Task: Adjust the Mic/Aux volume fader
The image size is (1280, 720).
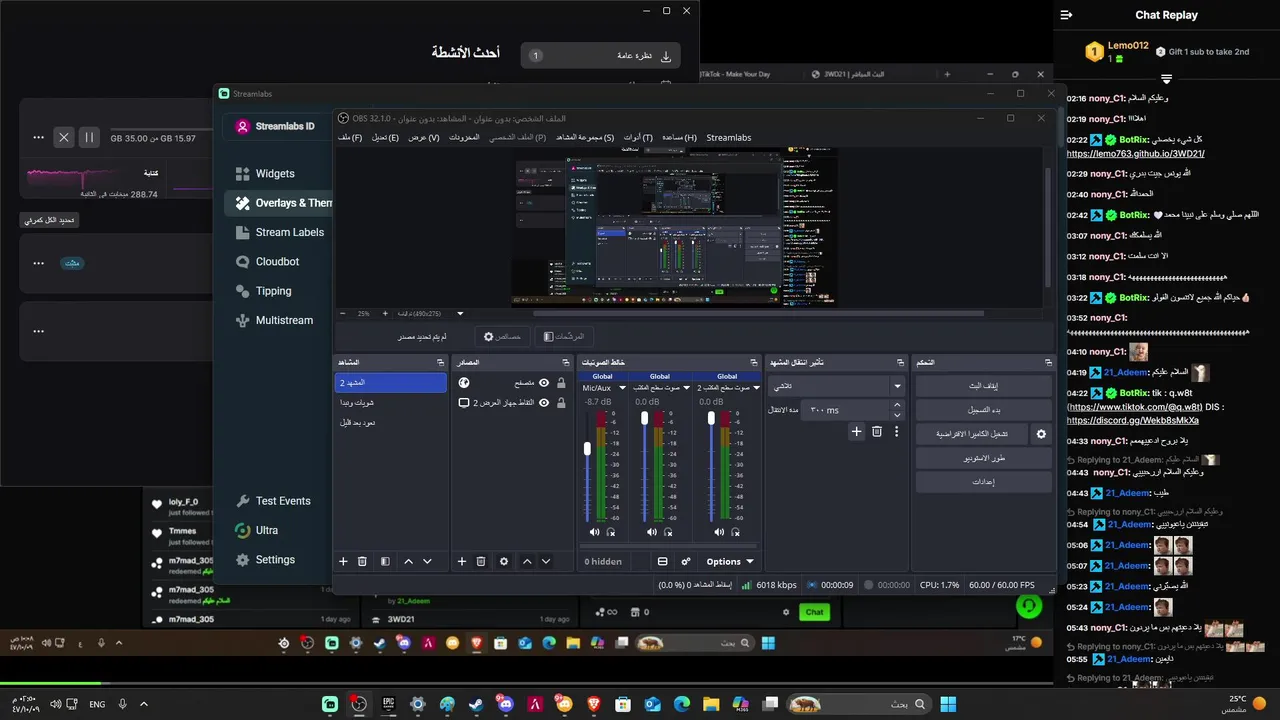Action: tap(587, 449)
